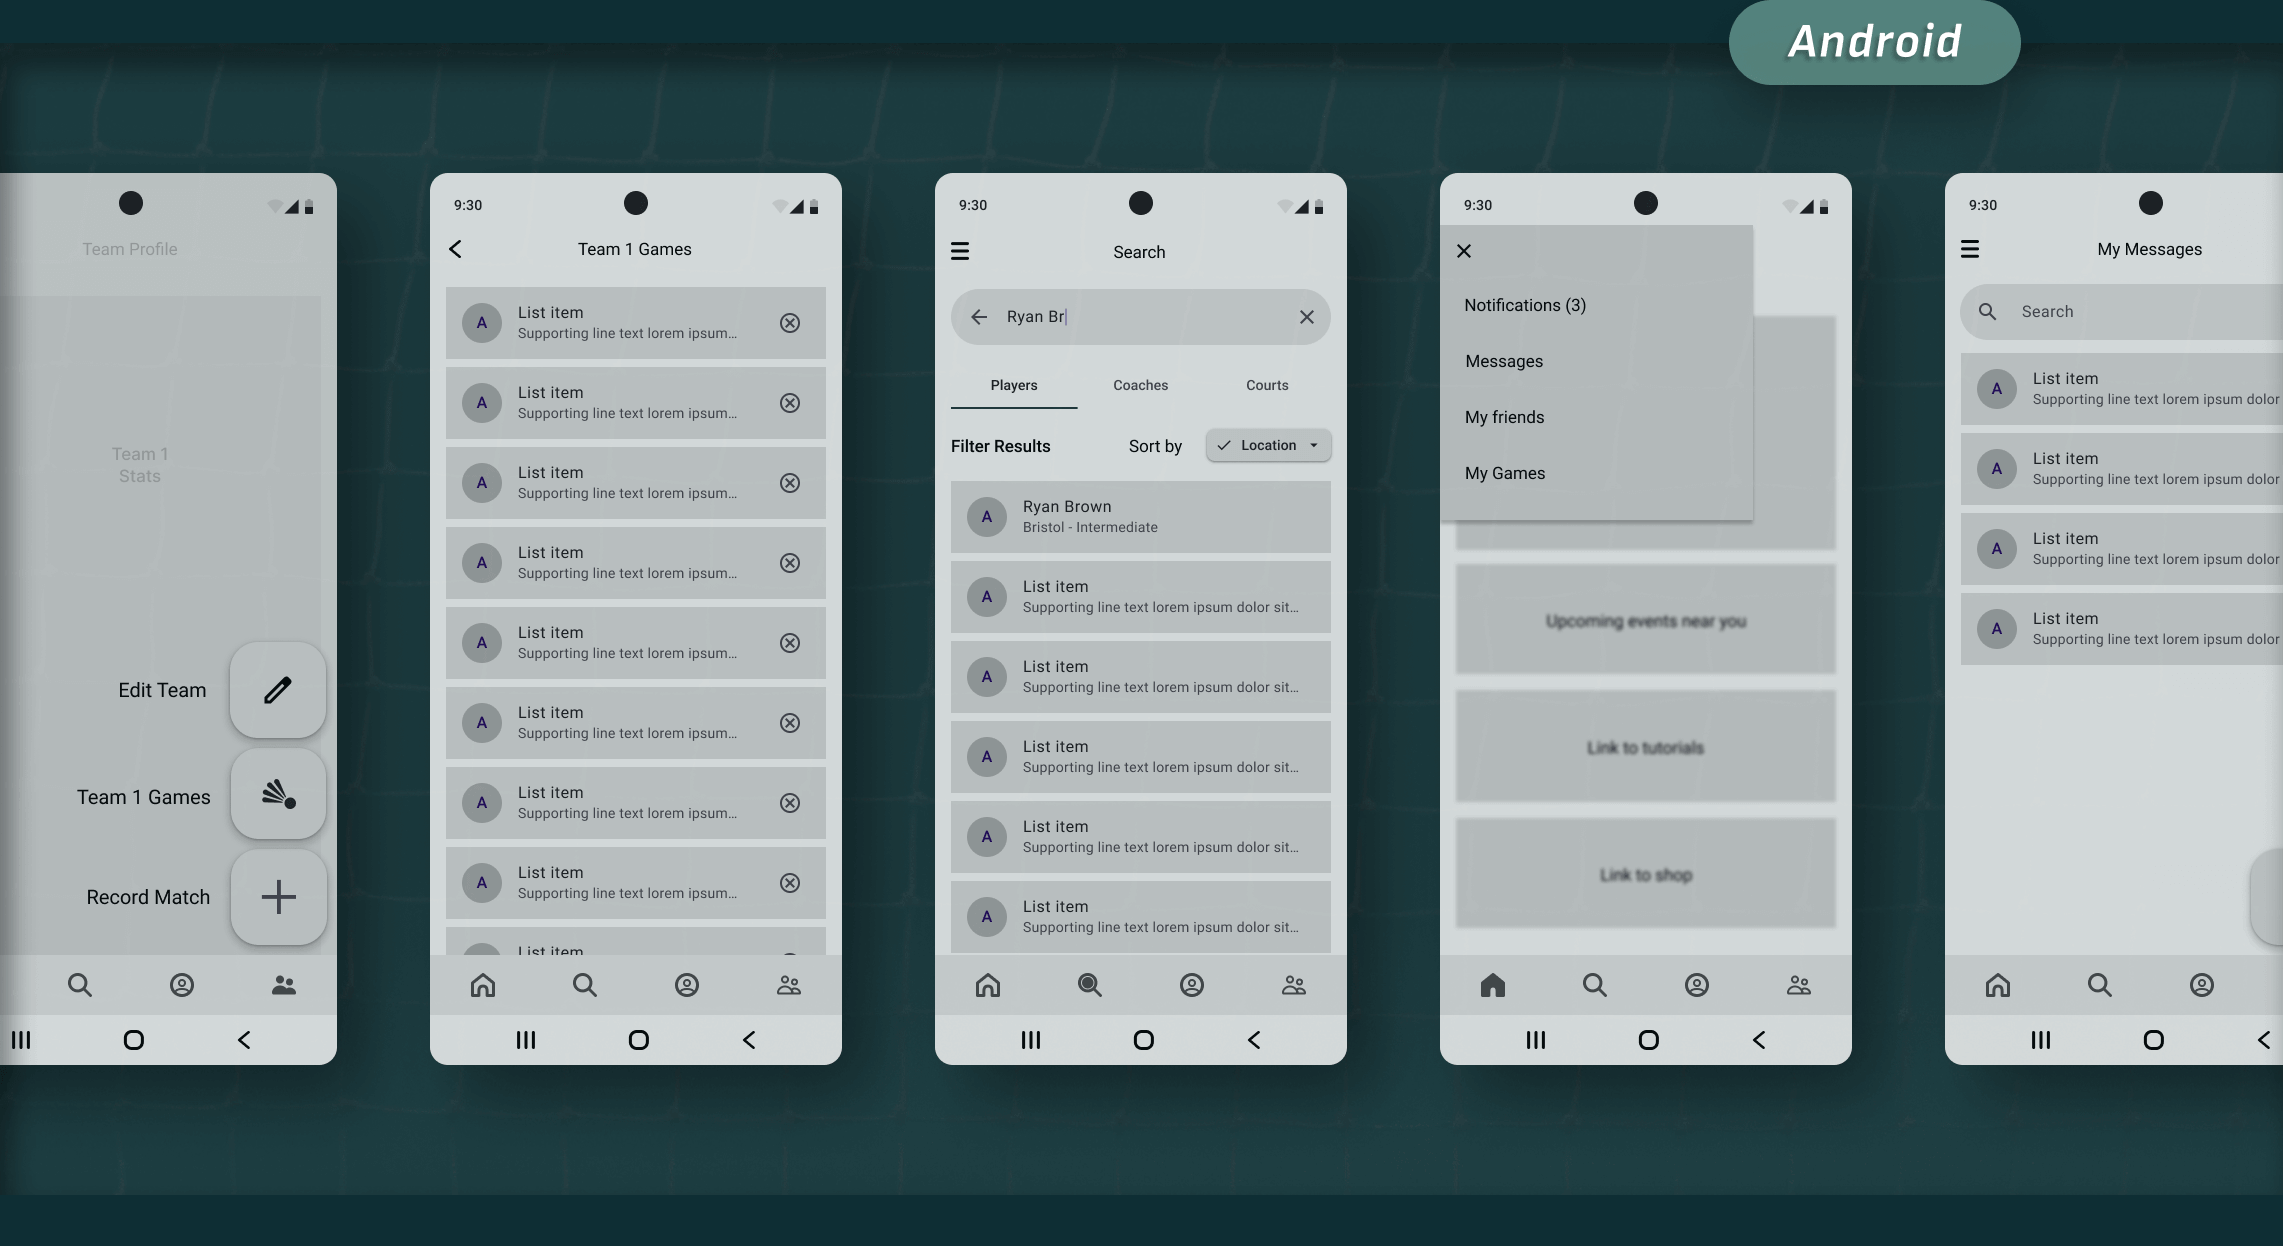Viewport: 2283px width, 1246px height.
Task: Open My friends from drawer menu
Action: [x=1504, y=417]
